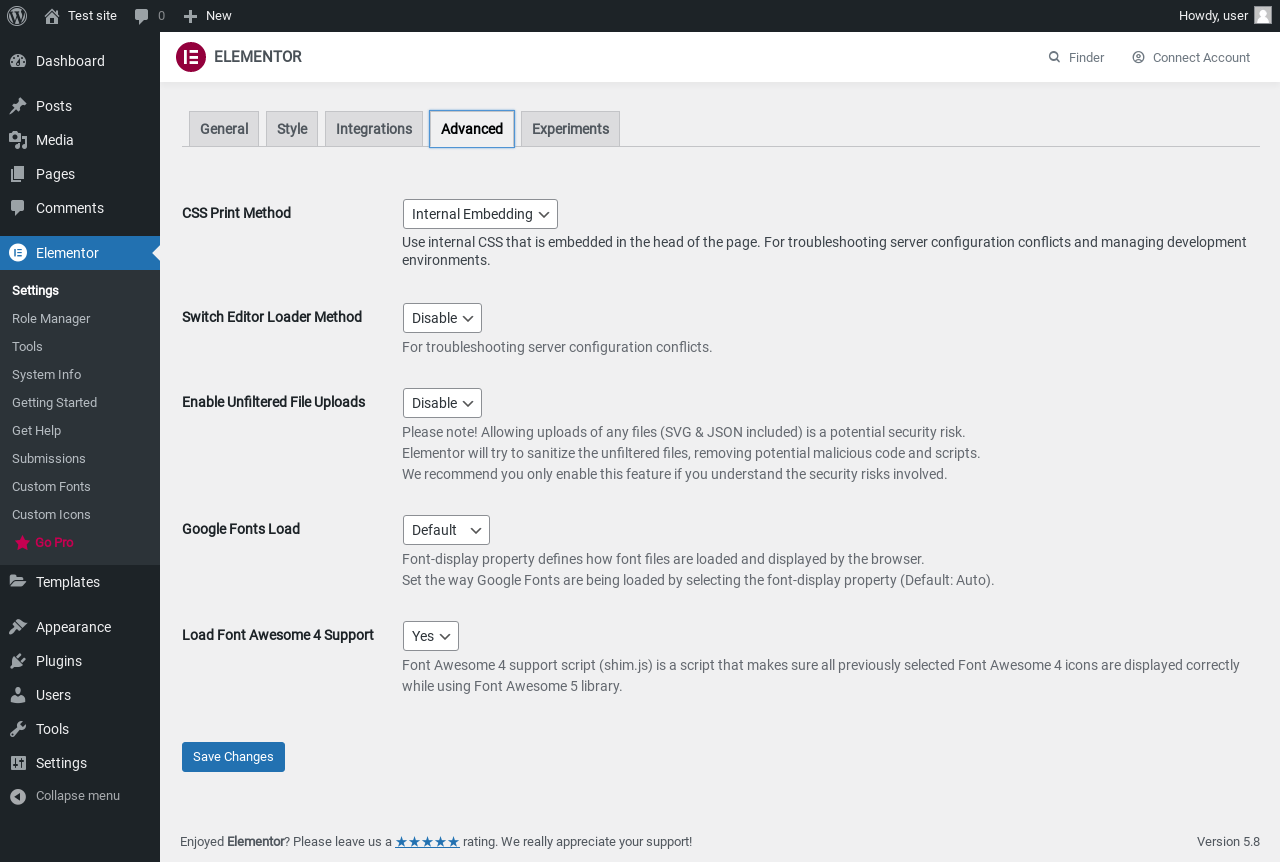
Task: Click the Dashboard gauge icon
Action: pyautogui.click(x=18, y=61)
